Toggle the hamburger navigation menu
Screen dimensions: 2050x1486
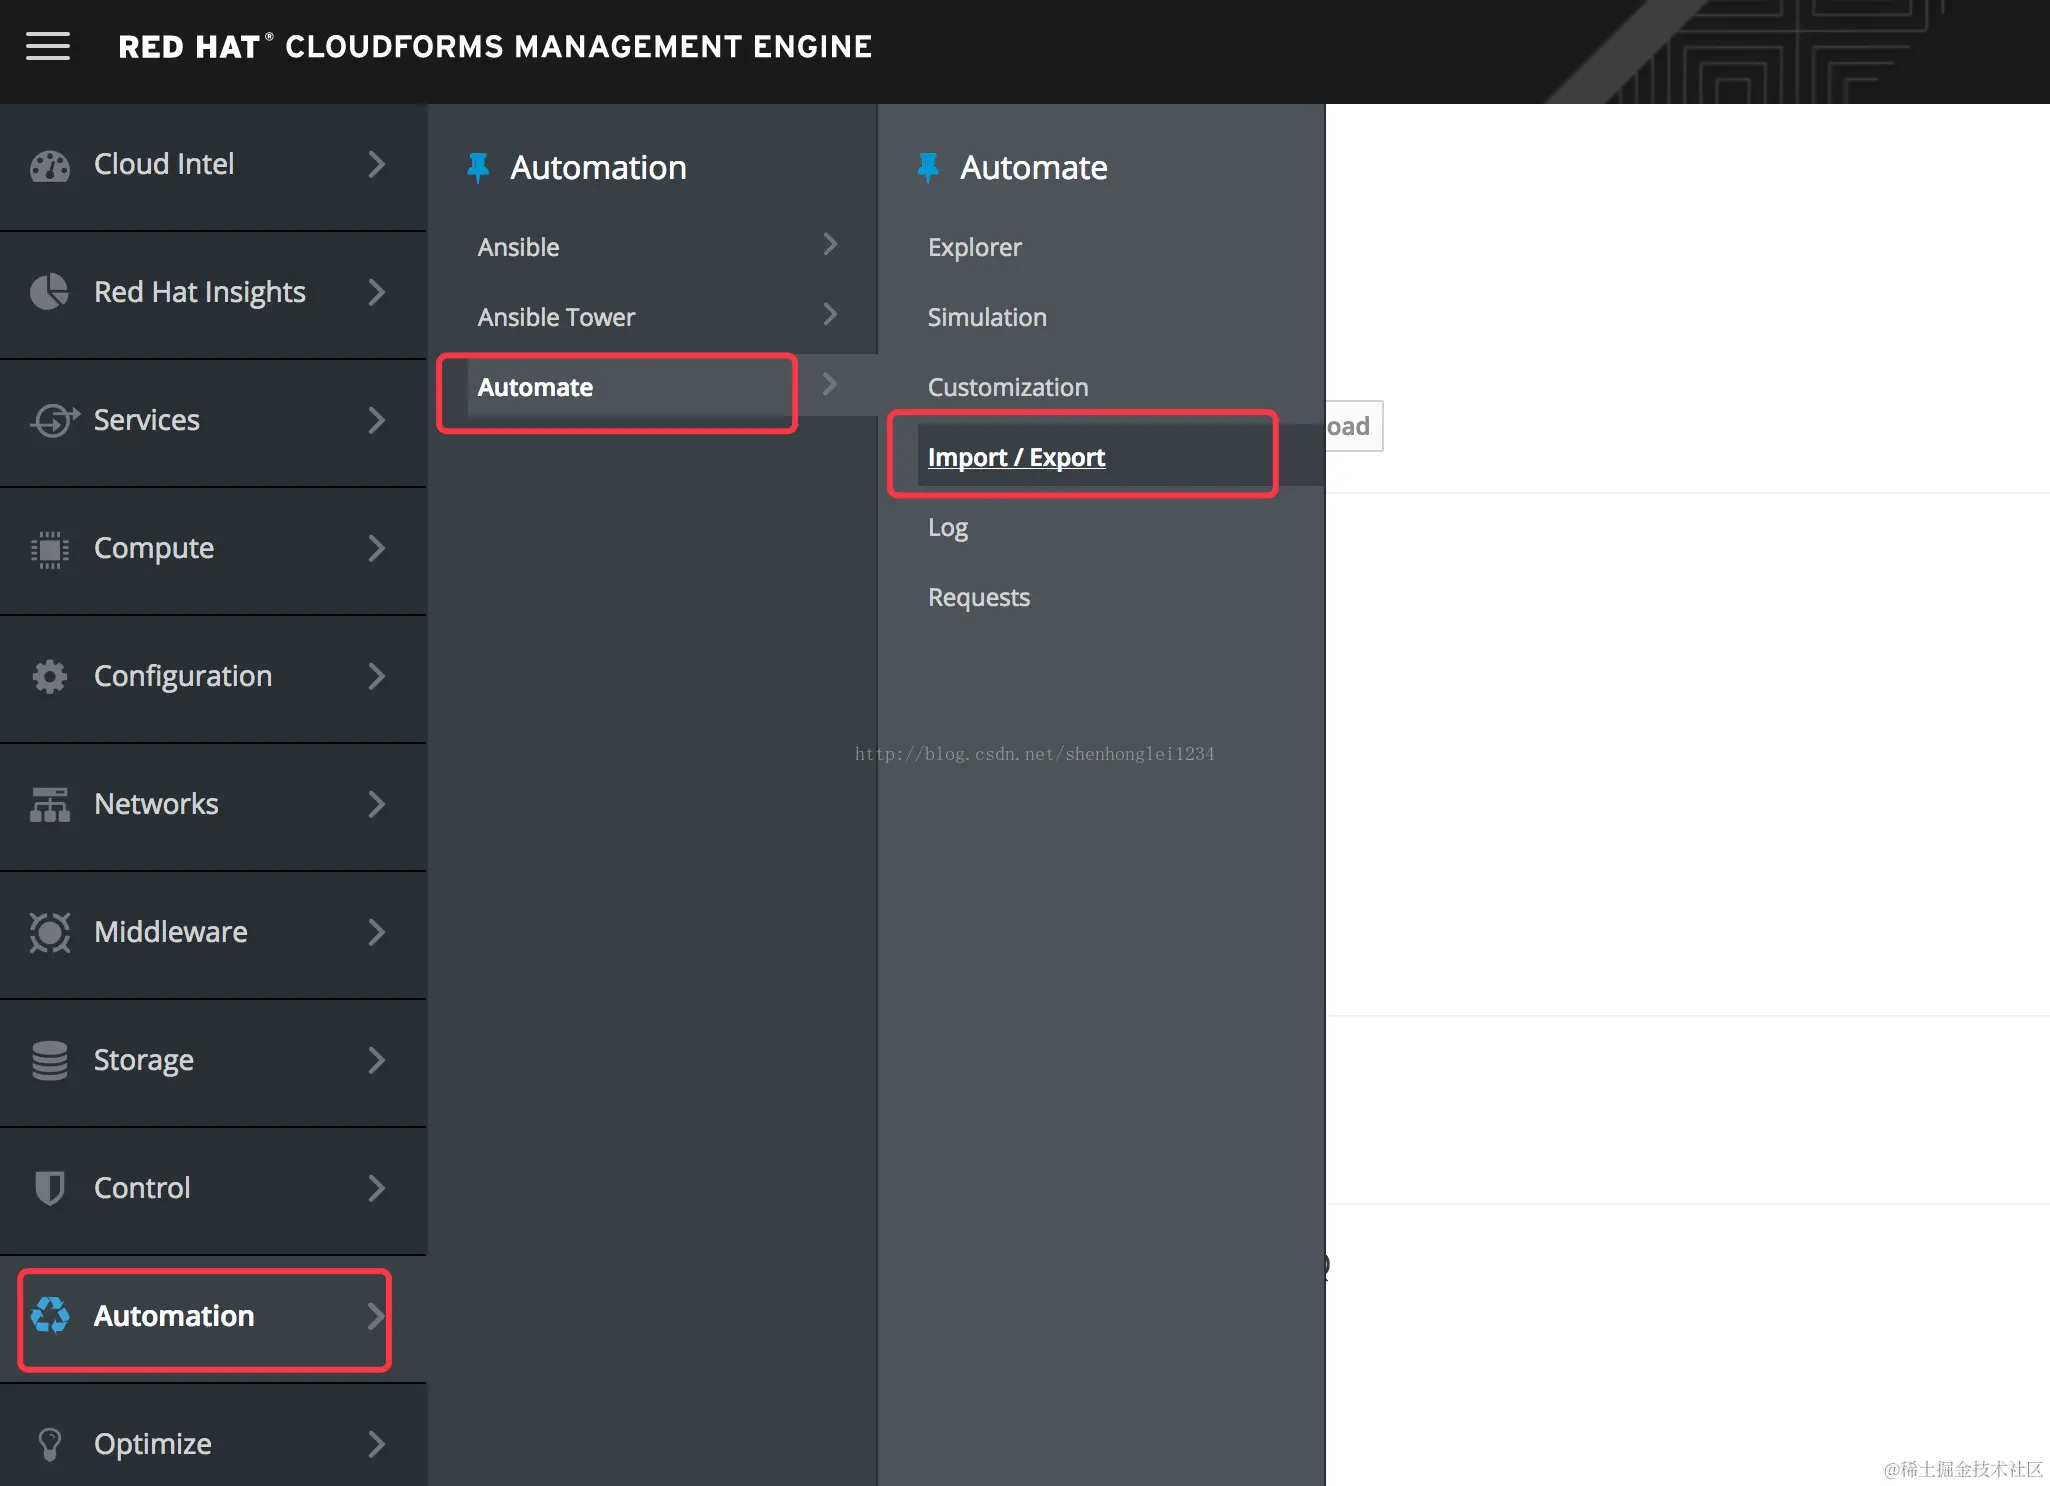point(47,46)
